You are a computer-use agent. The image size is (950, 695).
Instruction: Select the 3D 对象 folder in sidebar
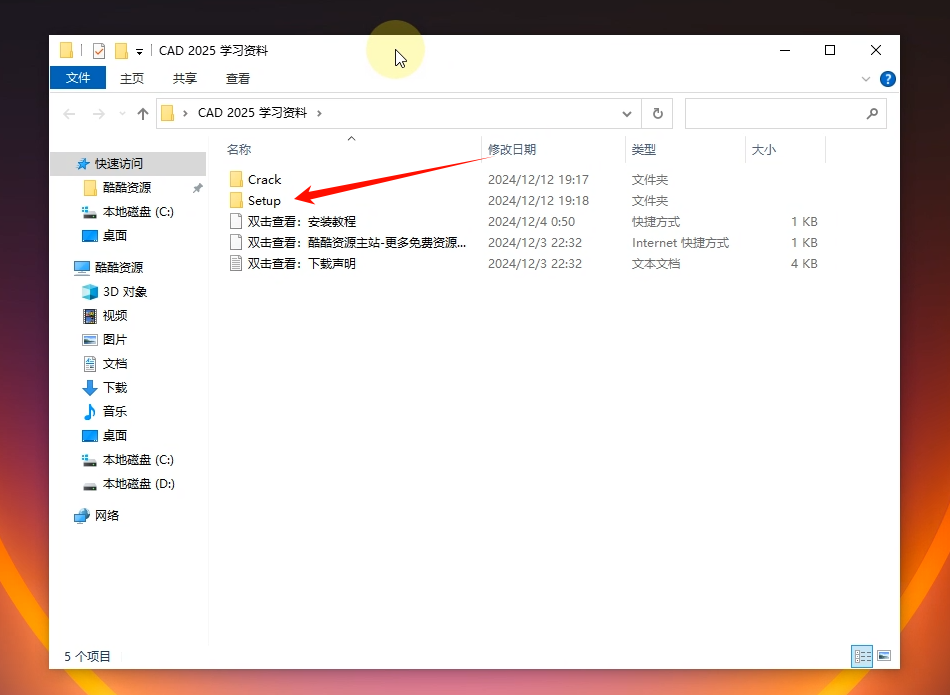[124, 292]
